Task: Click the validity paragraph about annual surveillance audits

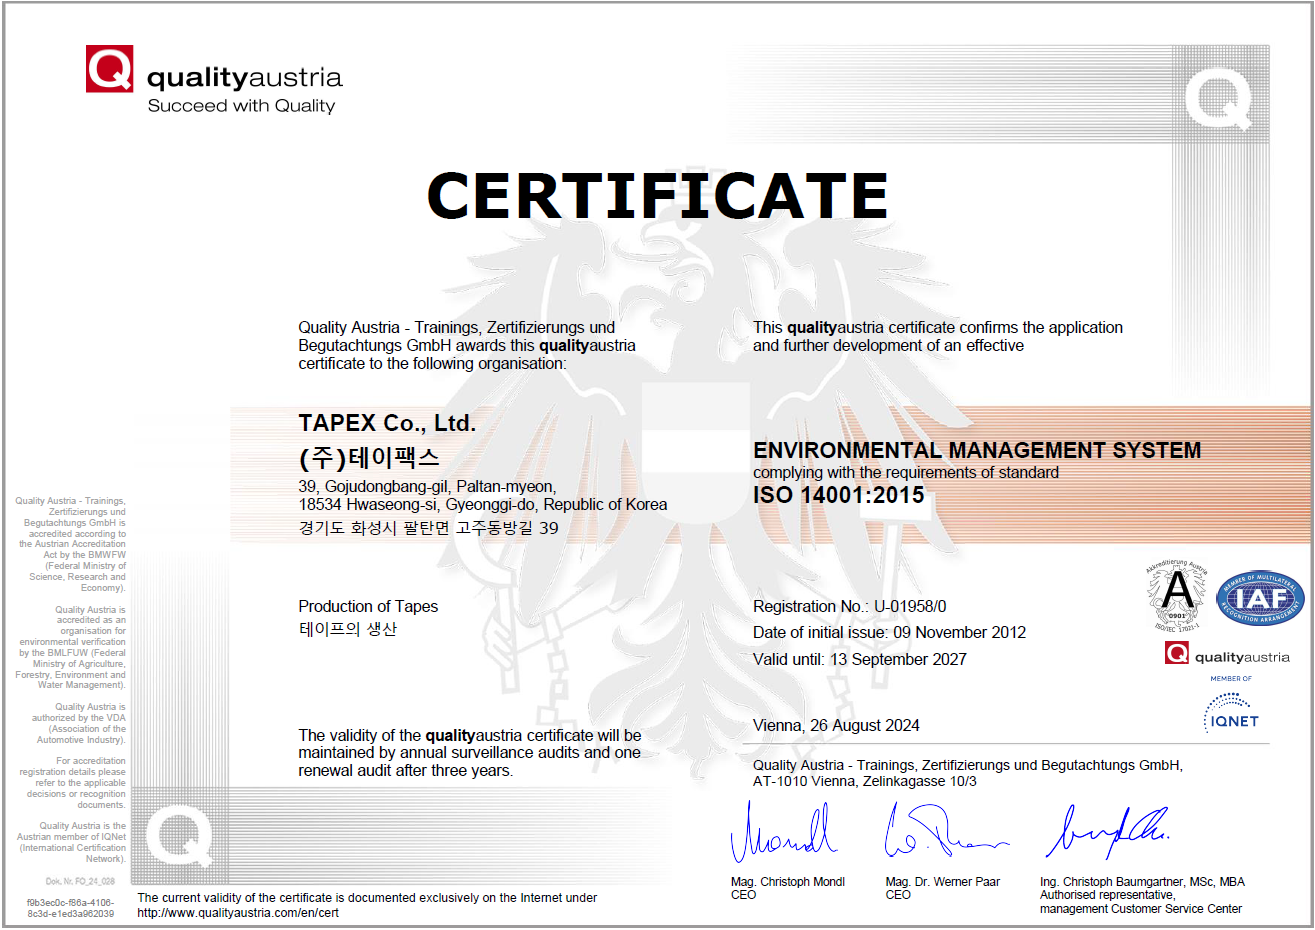Action: (x=470, y=753)
